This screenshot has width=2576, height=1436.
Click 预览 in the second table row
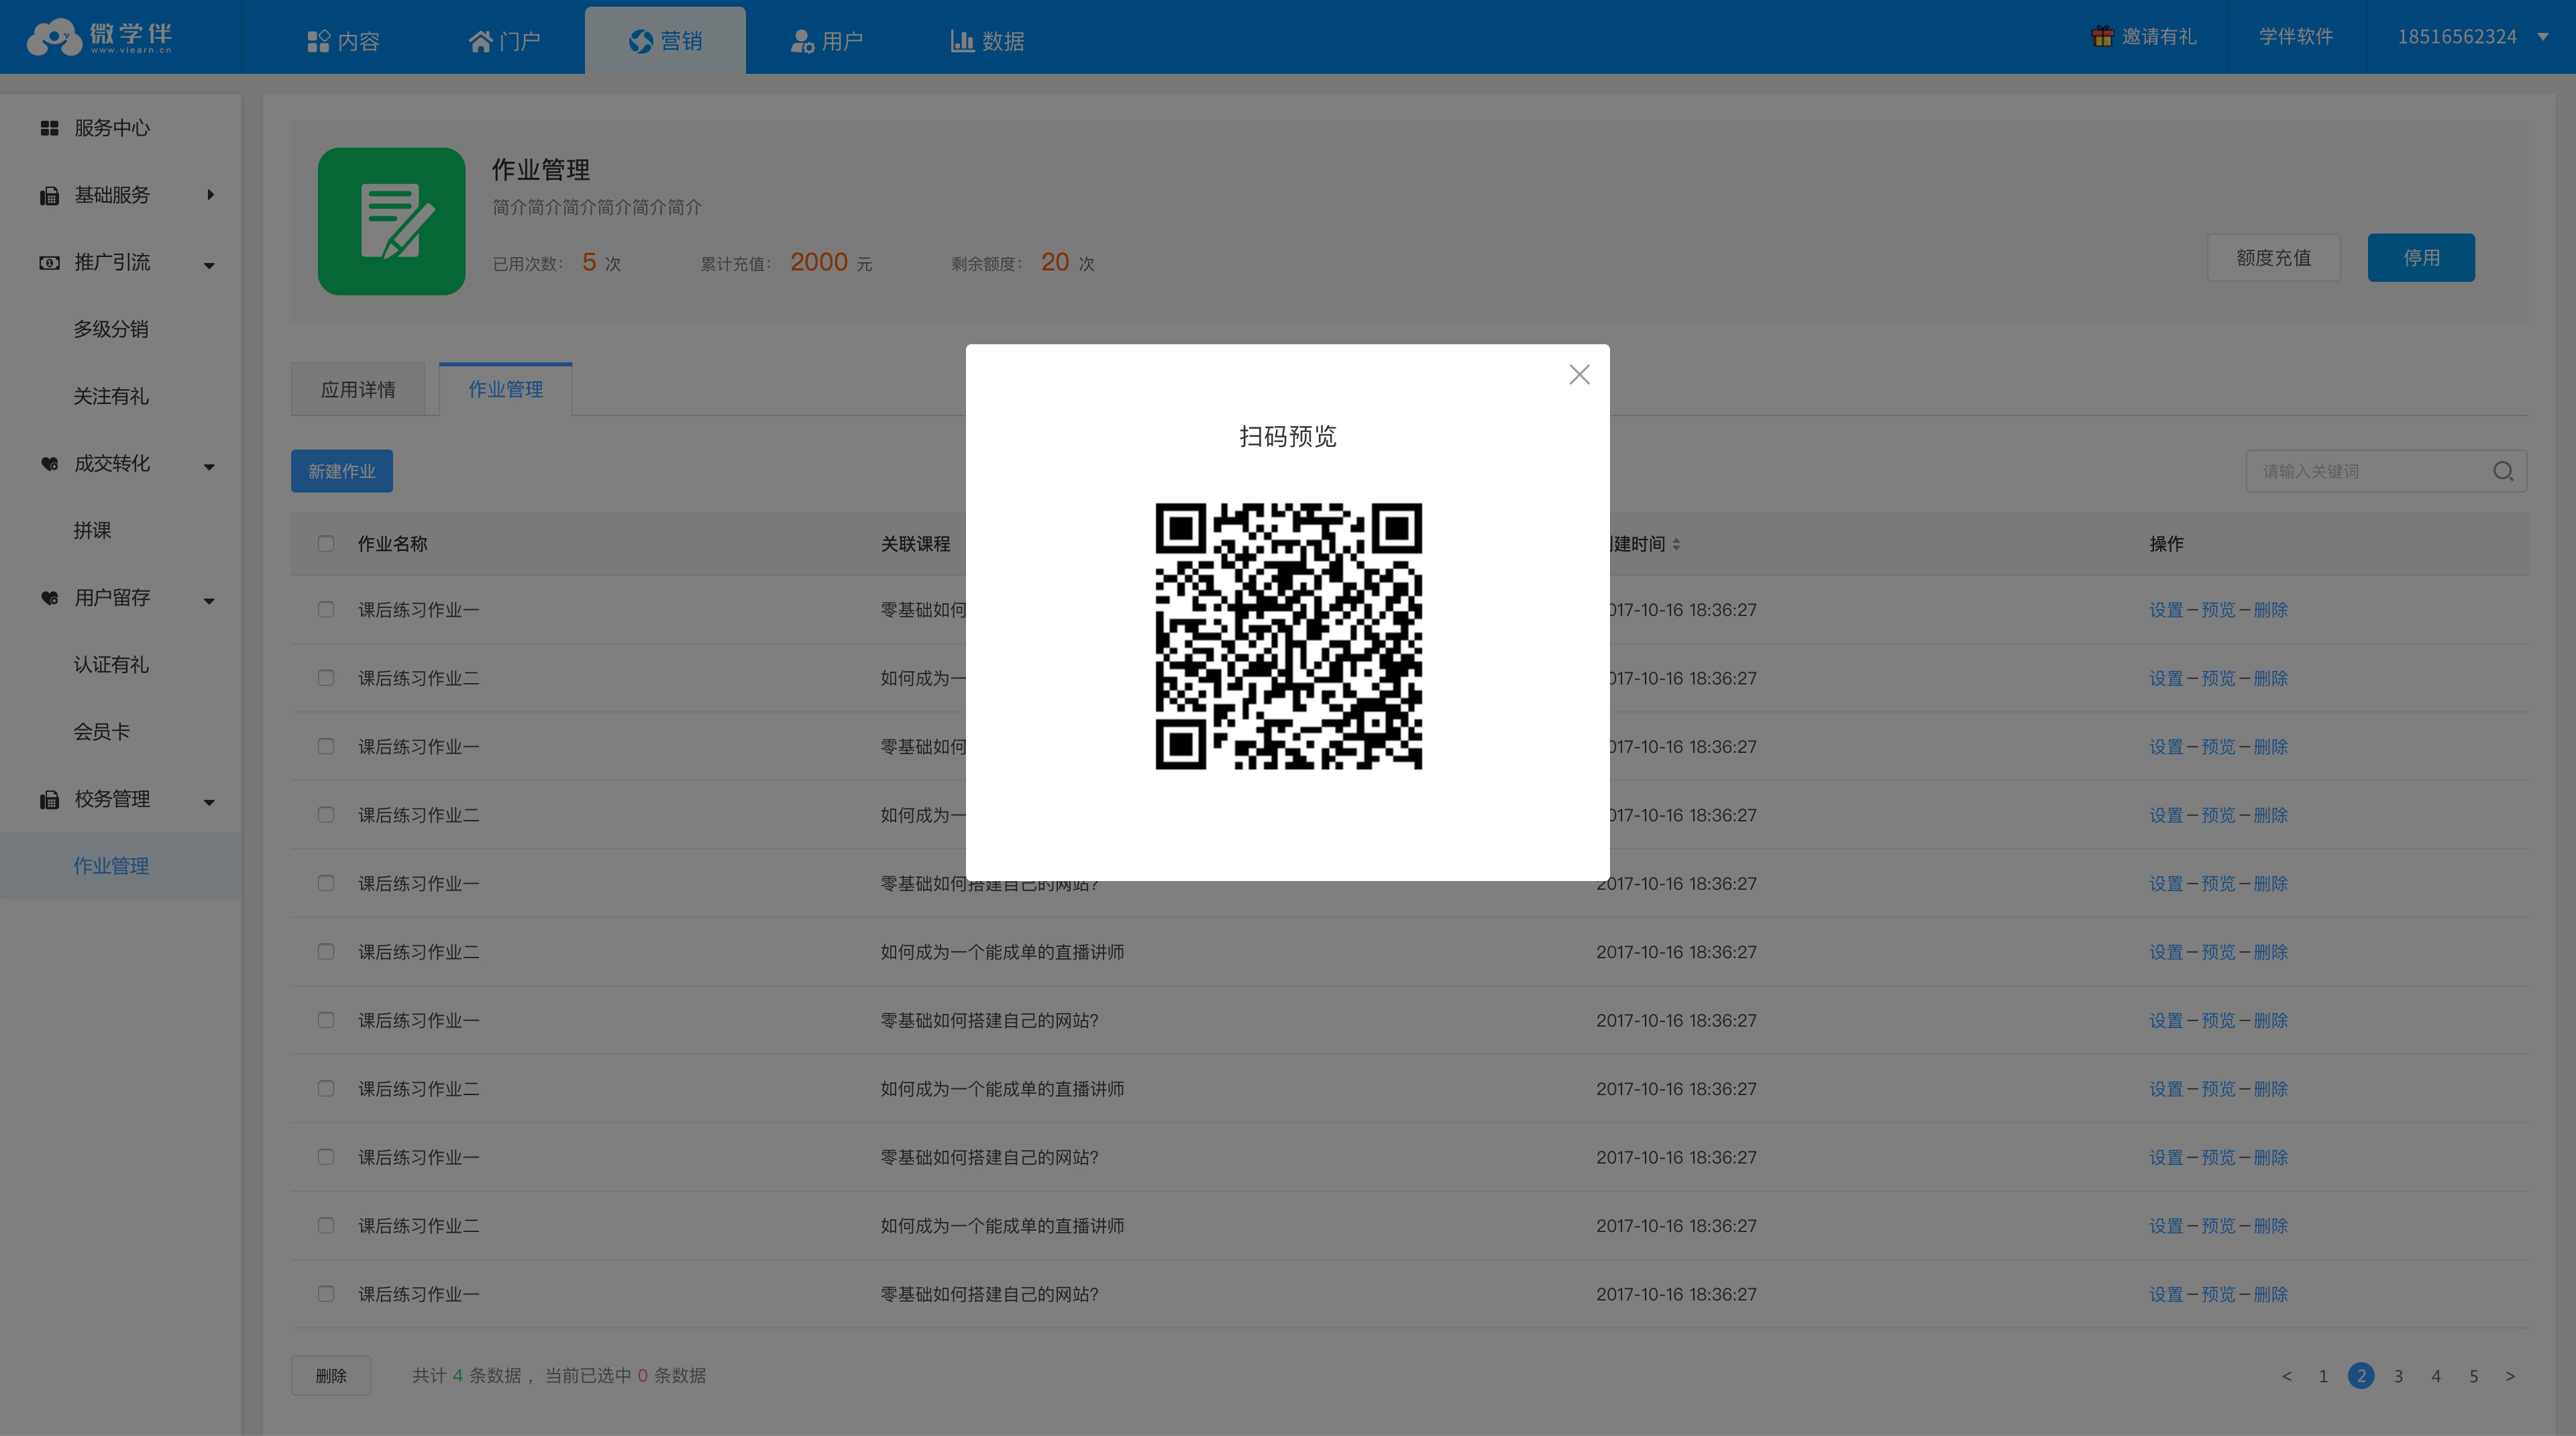point(2218,678)
